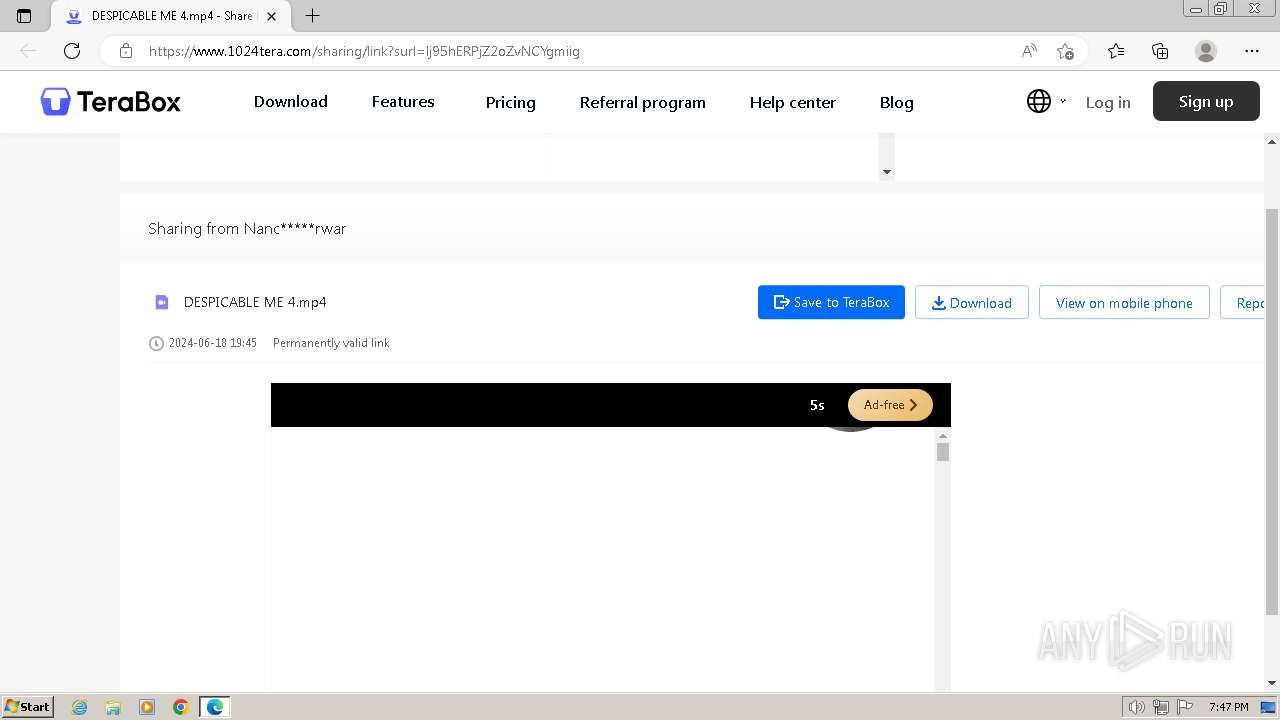Open the Windows Start menu
Image resolution: width=1280 pixels, height=720 pixels.
pos(28,706)
